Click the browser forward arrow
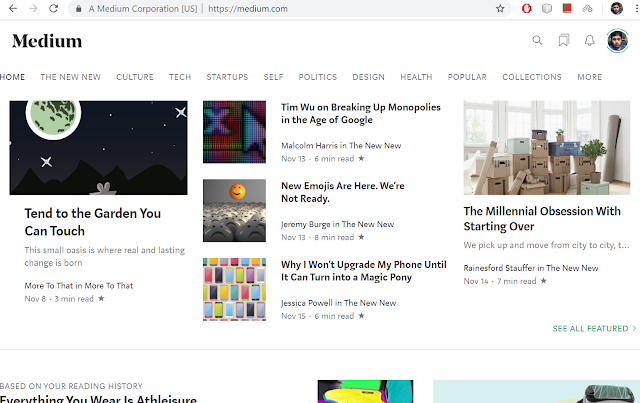The image size is (640, 403). [33, 9]
